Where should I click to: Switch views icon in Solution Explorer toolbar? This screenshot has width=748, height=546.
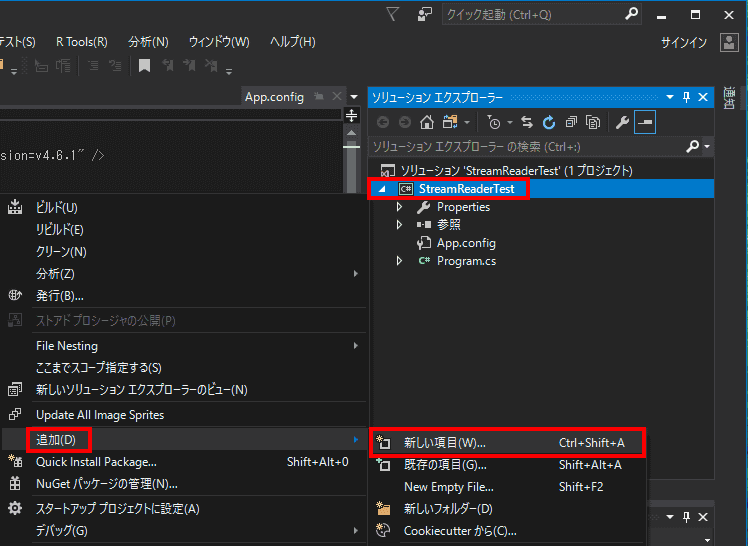click(x=450, y=123)
